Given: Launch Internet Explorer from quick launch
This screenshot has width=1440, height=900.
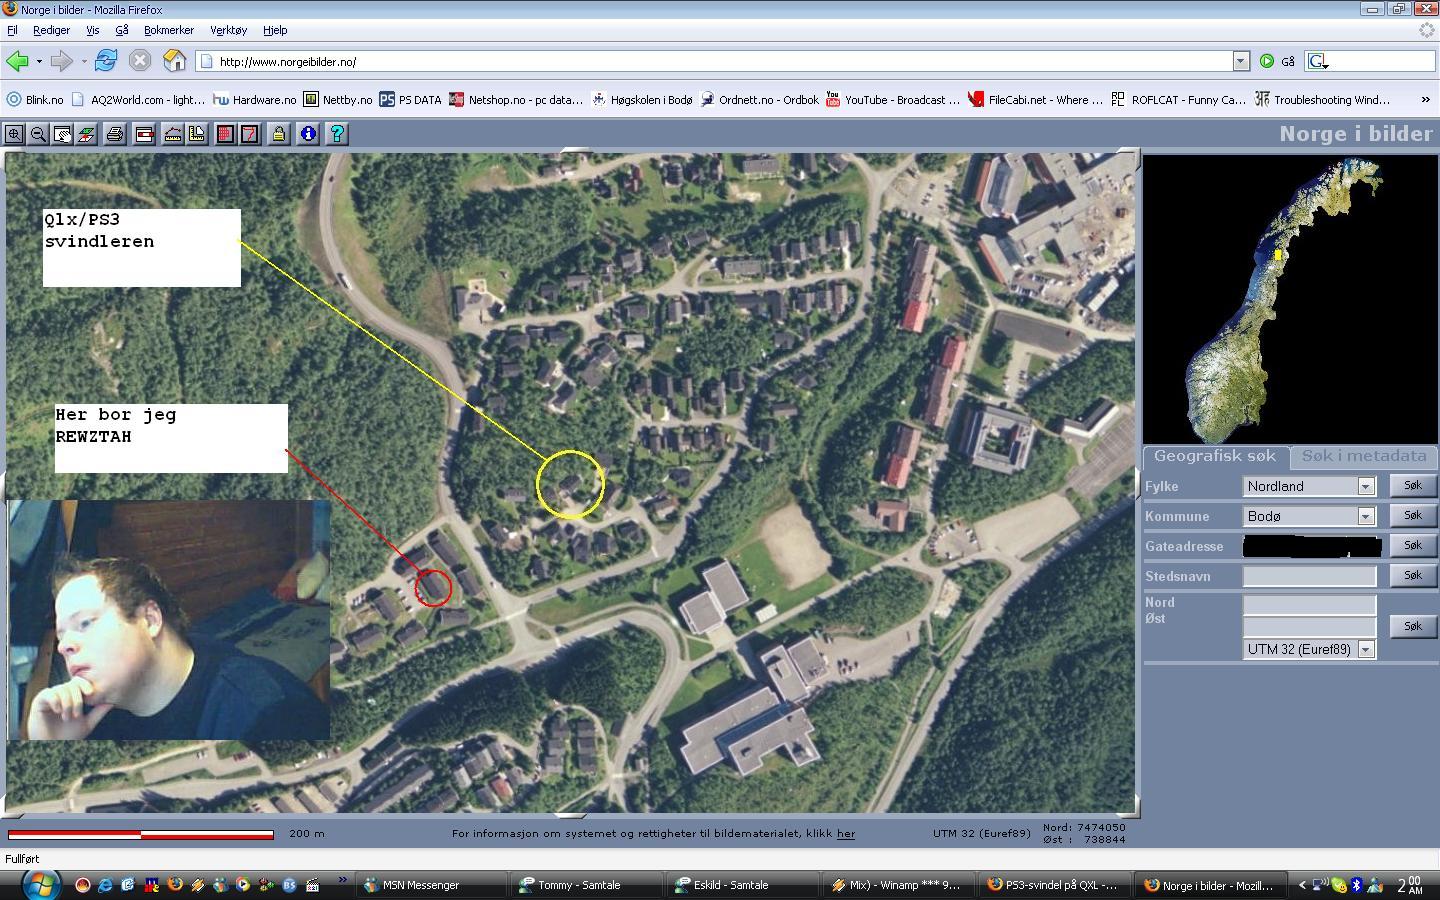Looking at the screenshot, I should pos(105,885).
